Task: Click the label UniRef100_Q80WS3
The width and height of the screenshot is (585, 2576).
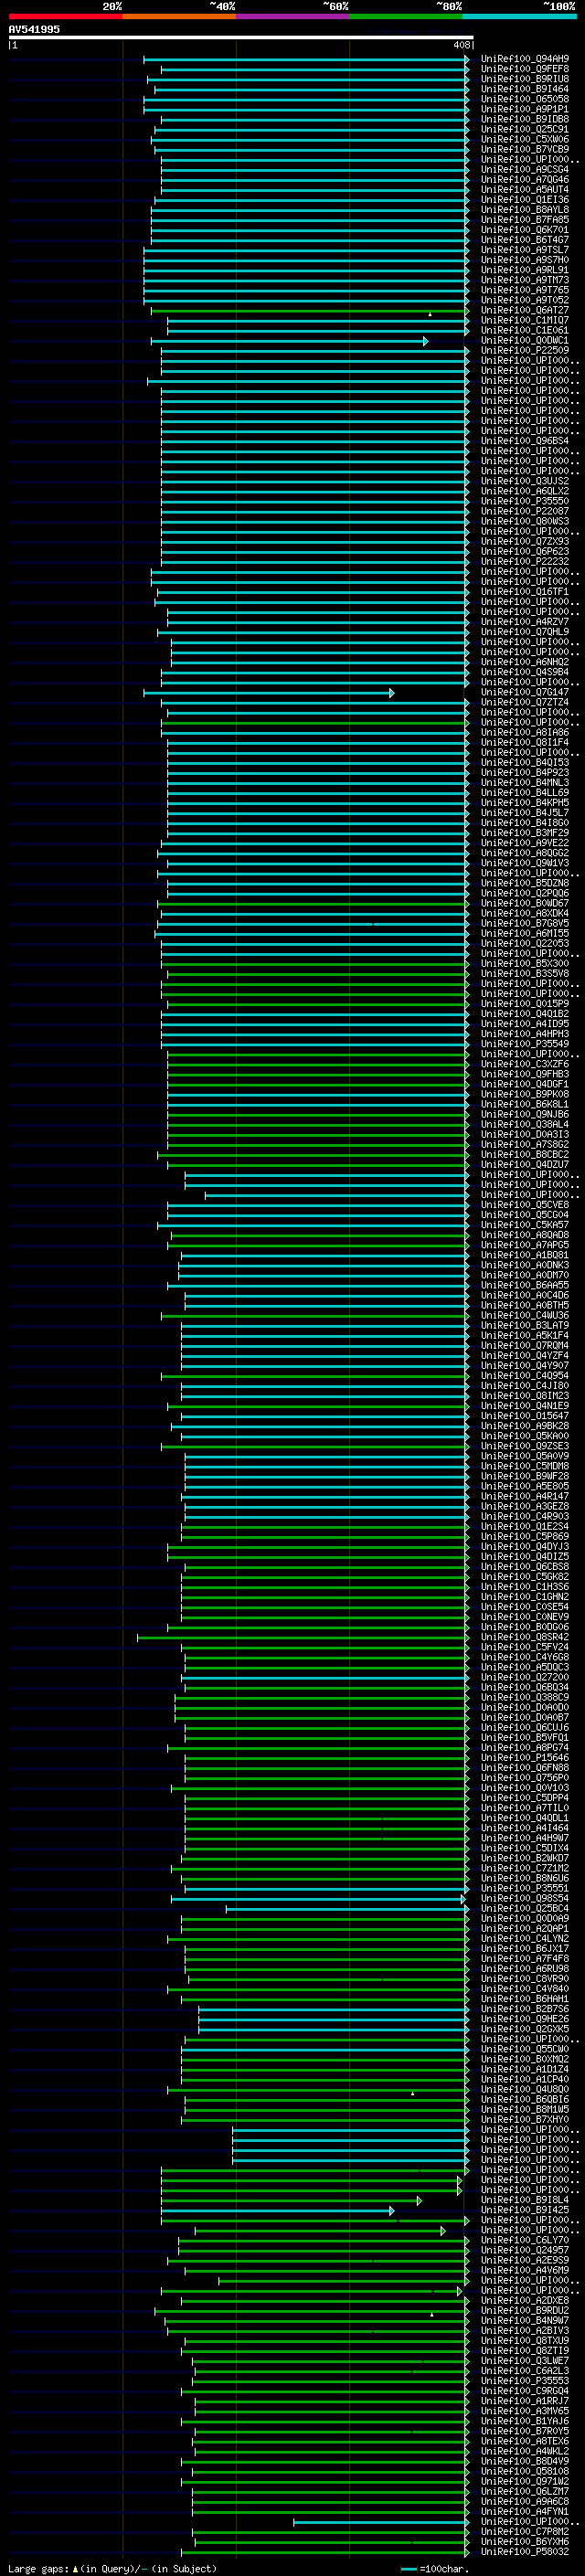Action: pos(525,521)
